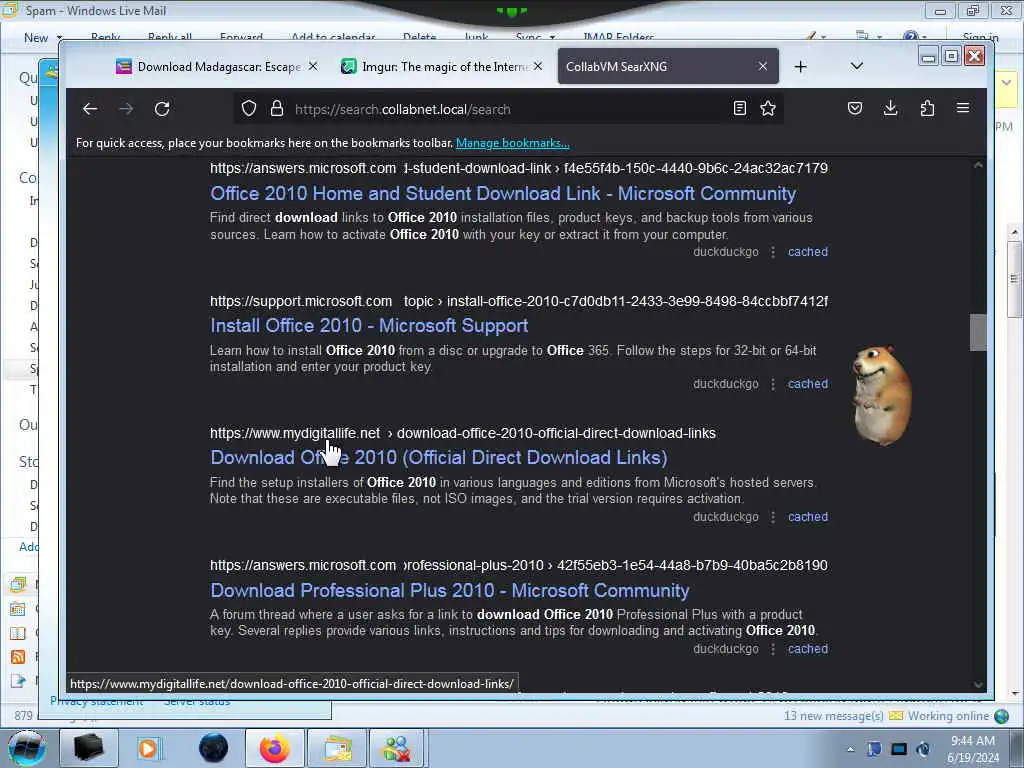Open cached copy of Install Office 2010 result
1024x768 pixels.
pyautogui.click(x=808, y=384)
